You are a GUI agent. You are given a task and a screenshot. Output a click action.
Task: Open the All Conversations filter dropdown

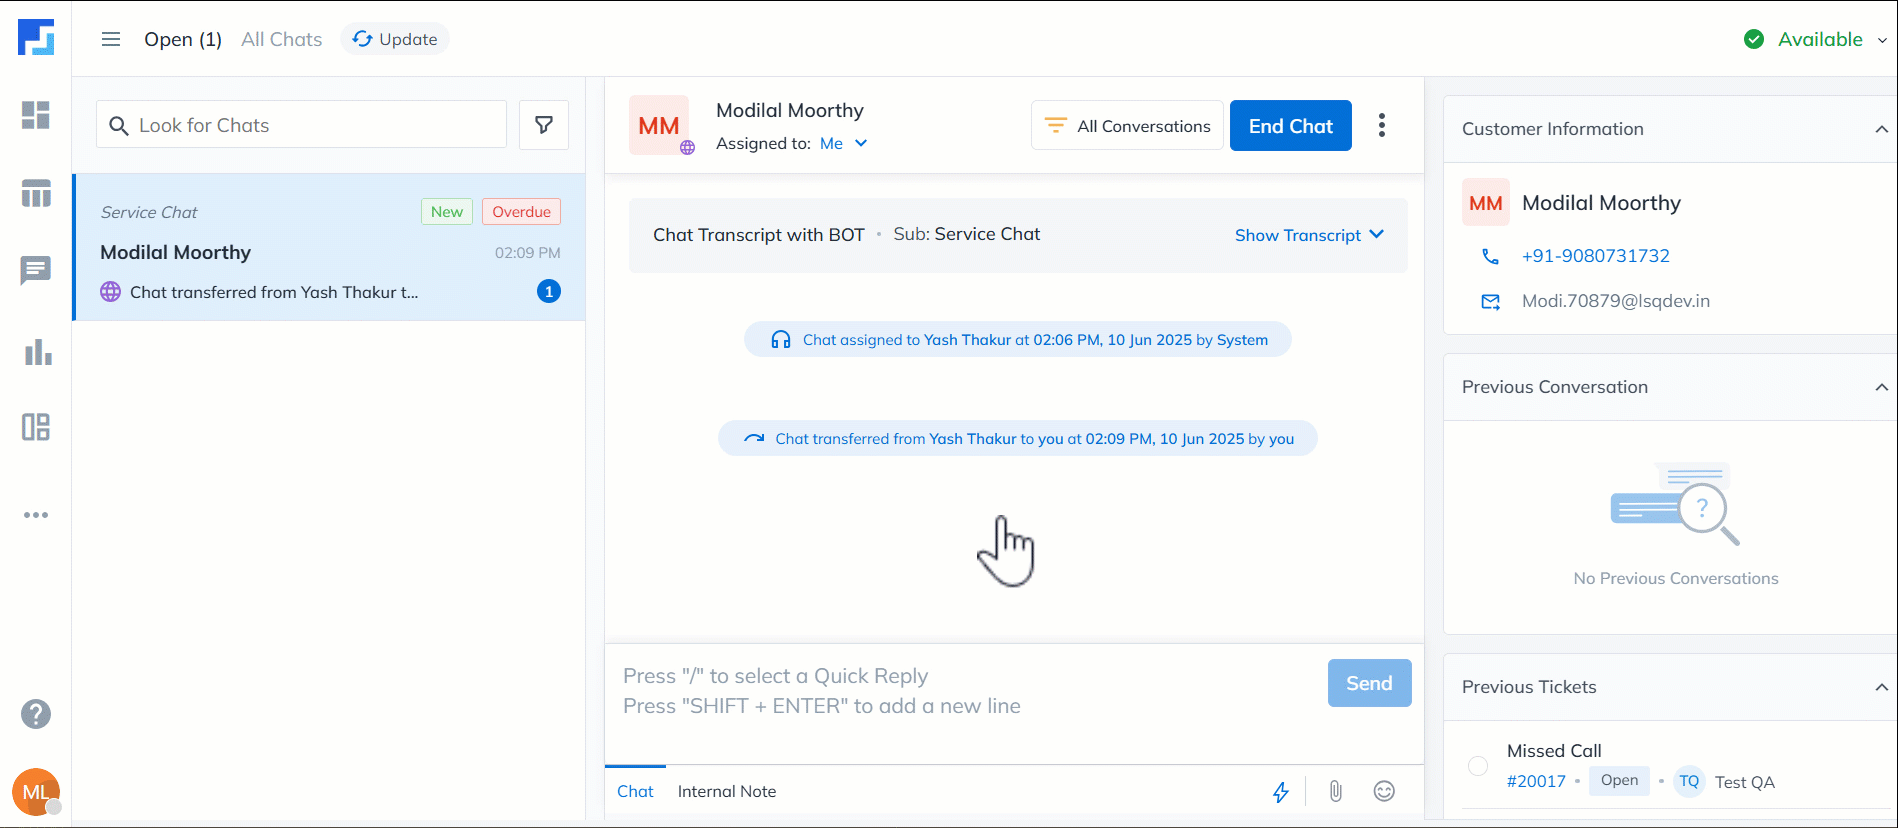click(1127, 125)
